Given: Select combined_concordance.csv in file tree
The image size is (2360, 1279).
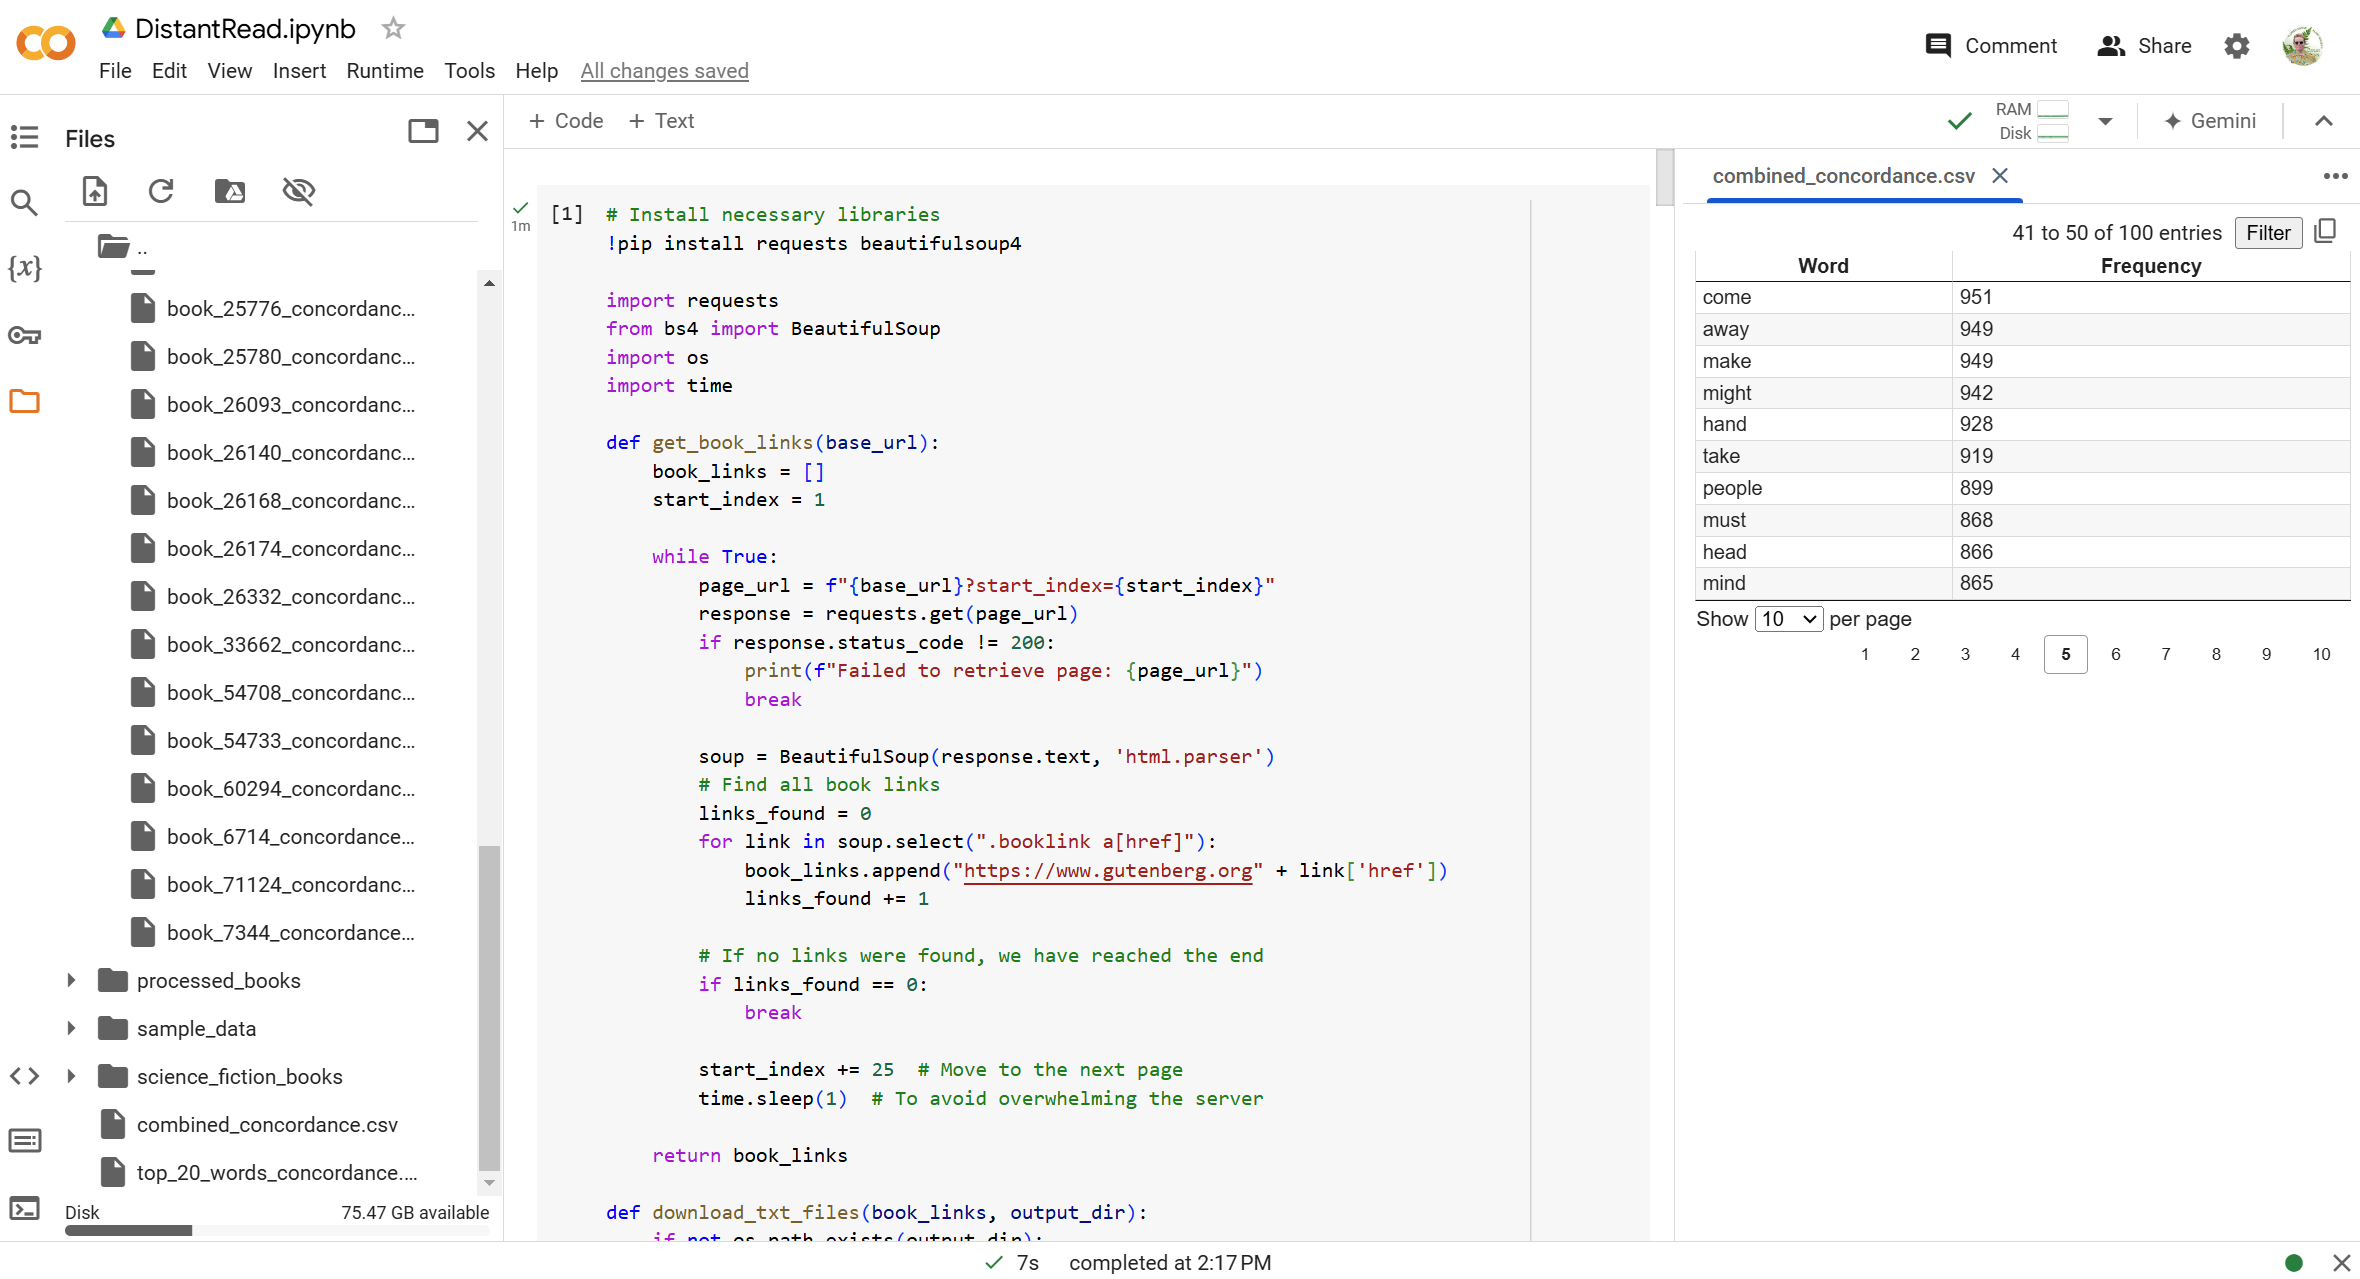Looking at the screenshot, I should click(267, 1125).
